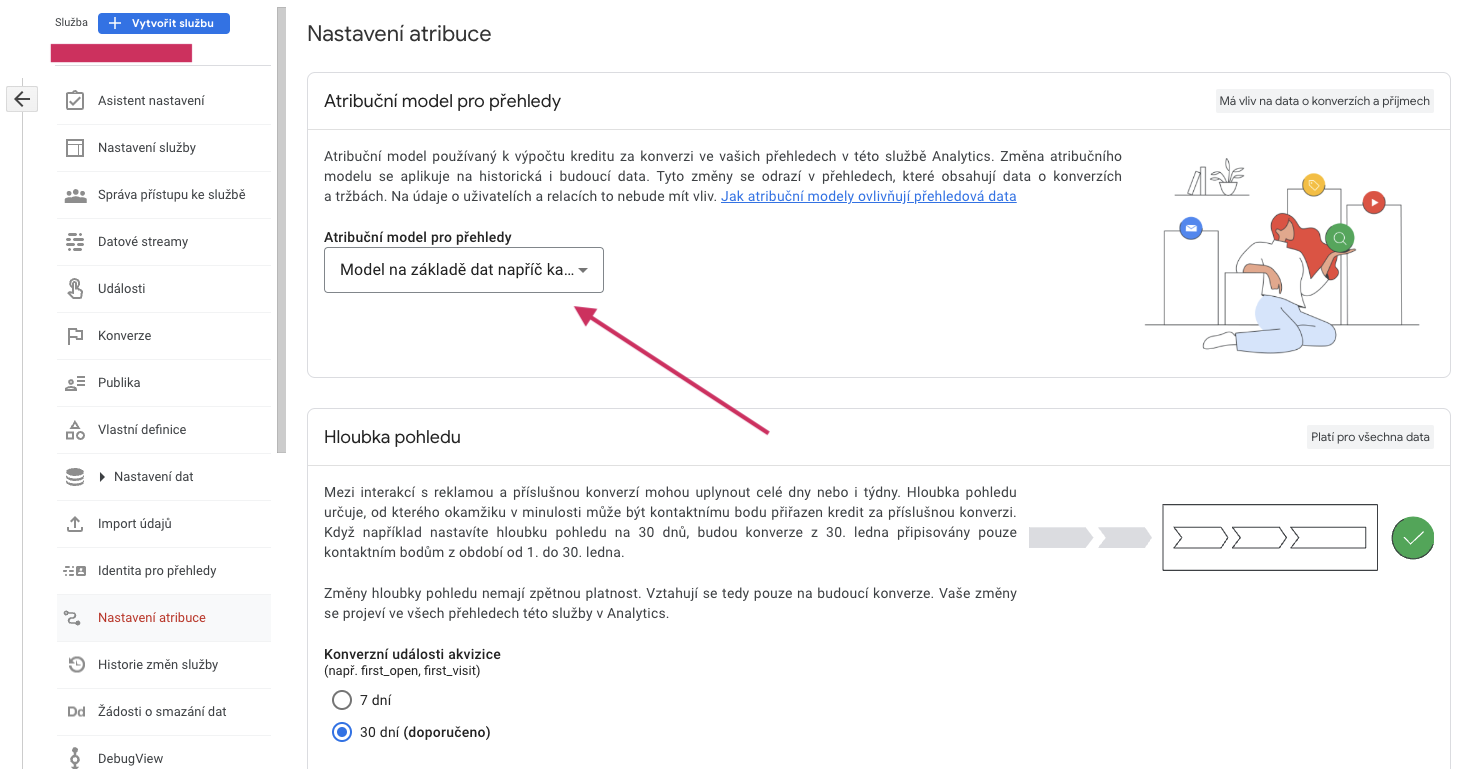Open Žádosti o smazání dat

(164, 712)
